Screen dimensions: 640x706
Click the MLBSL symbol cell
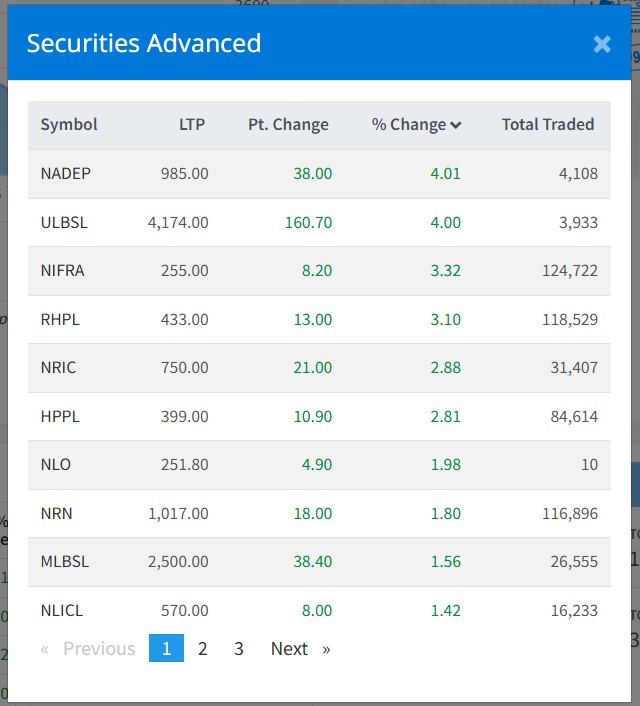(65, 562)
